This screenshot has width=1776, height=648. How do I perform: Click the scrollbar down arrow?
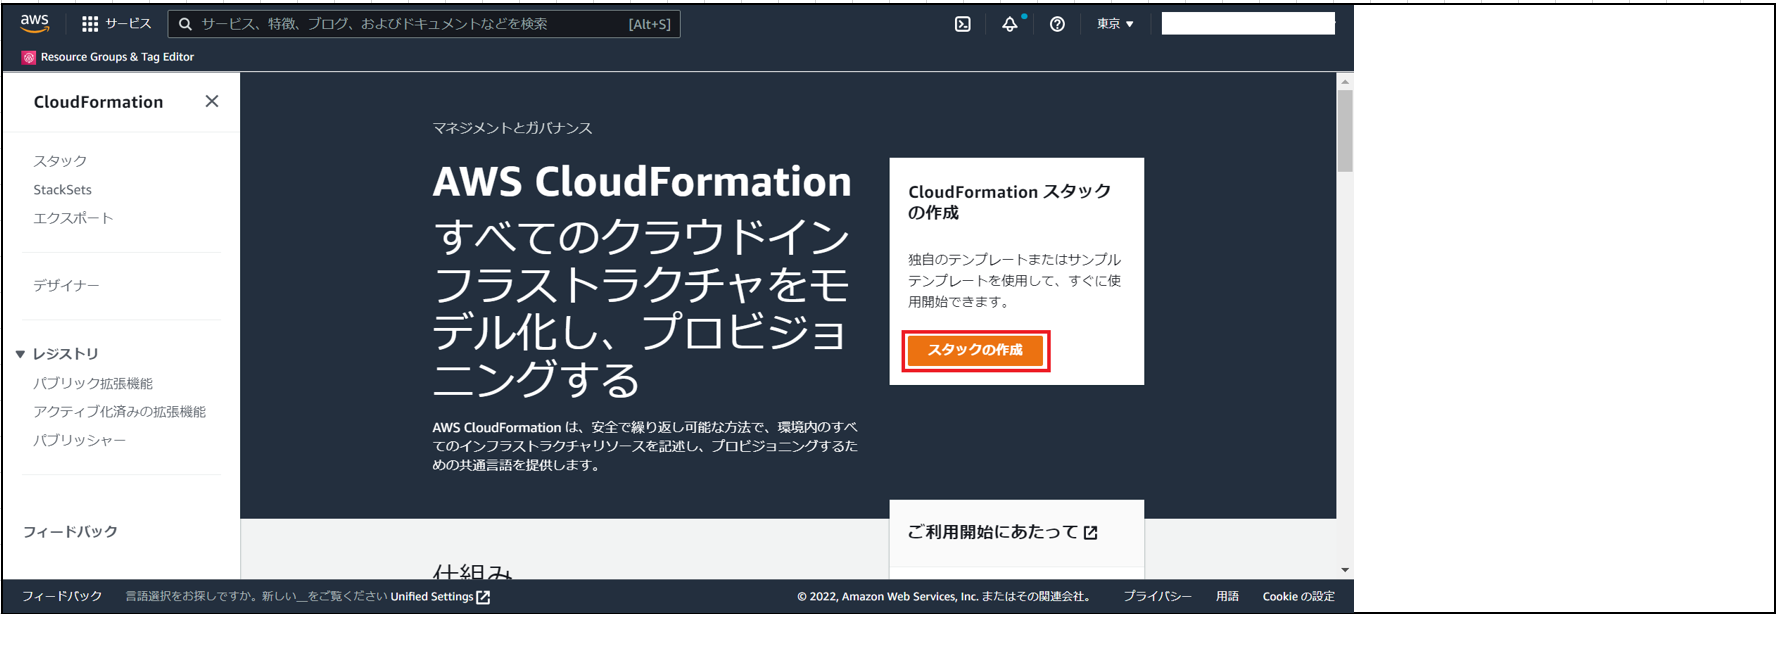point(1345,570)
